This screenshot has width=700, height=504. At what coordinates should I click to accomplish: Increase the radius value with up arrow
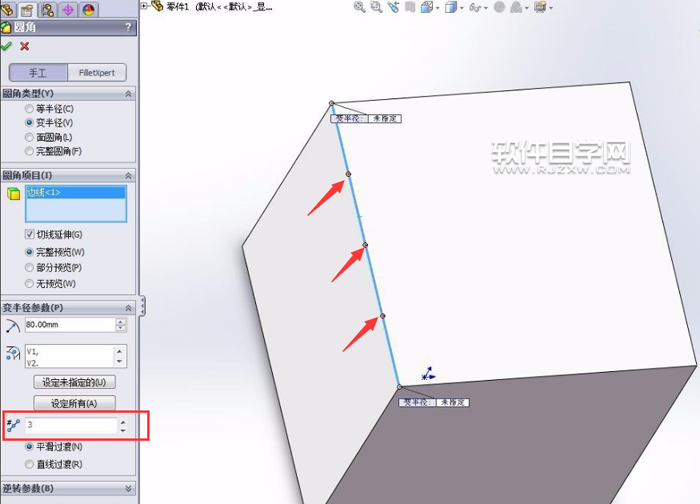click(121, 321)
